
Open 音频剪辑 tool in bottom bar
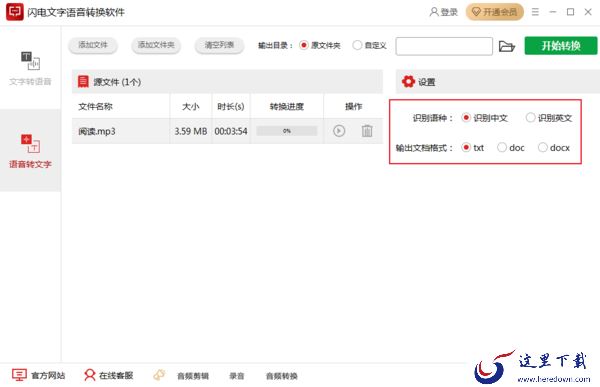click(193, 376)
